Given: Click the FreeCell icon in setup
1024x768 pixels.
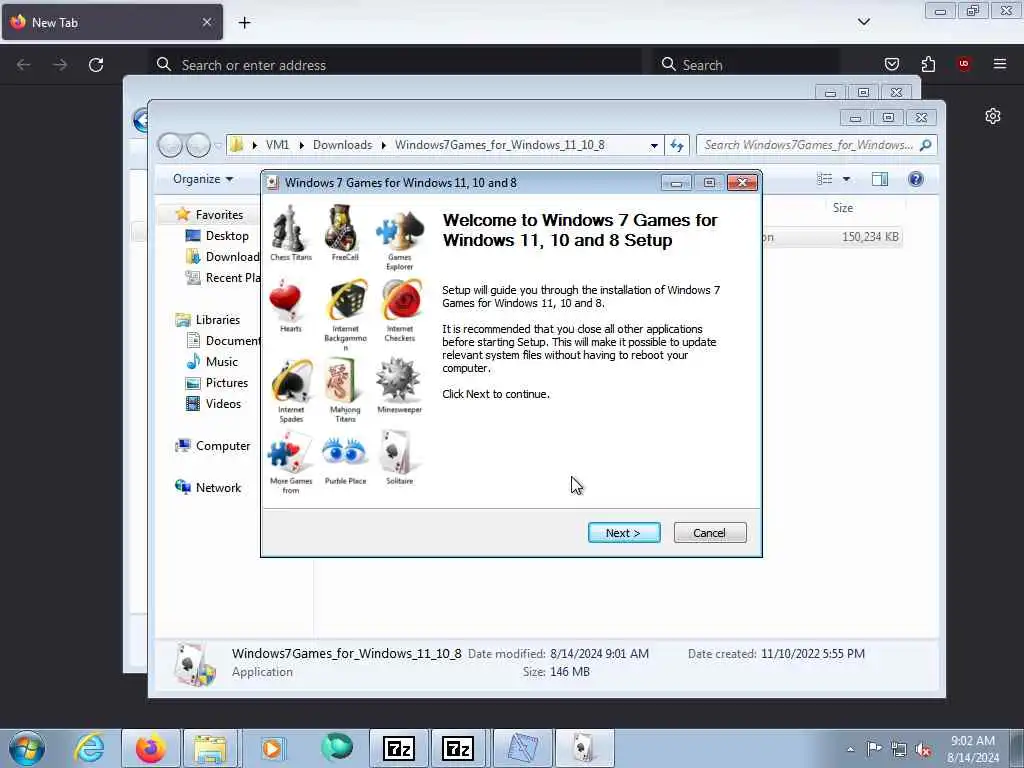Looking at the screenshot, I should (343, 228).
